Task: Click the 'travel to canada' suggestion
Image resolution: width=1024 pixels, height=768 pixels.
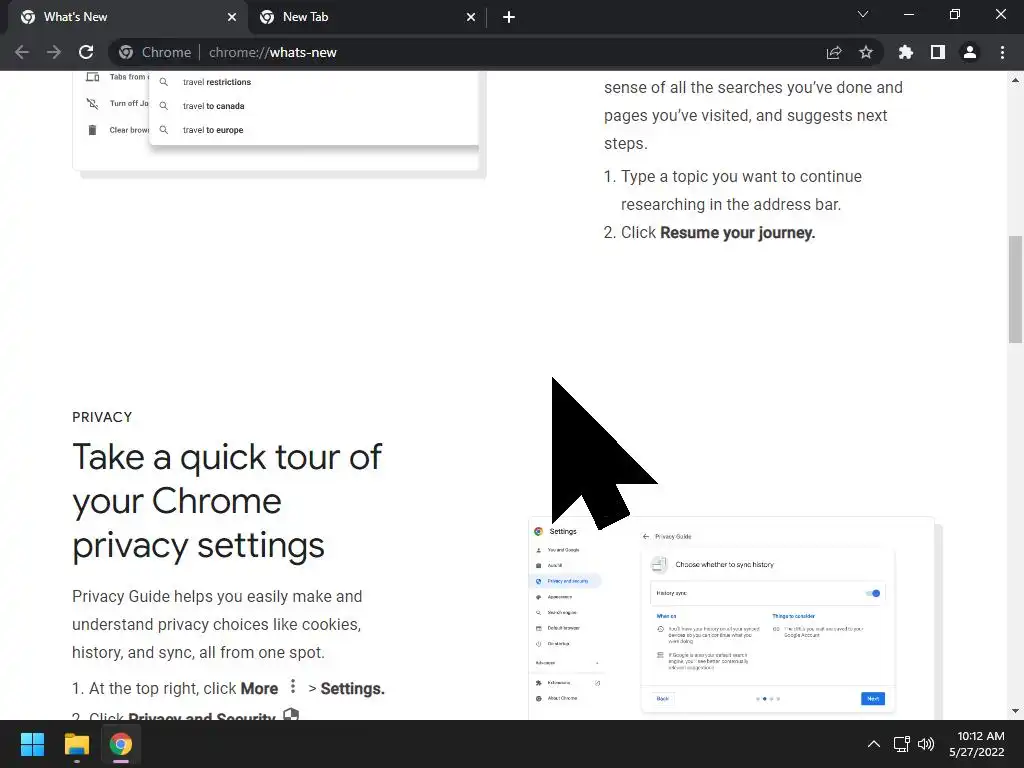Action: click(214, 106)
